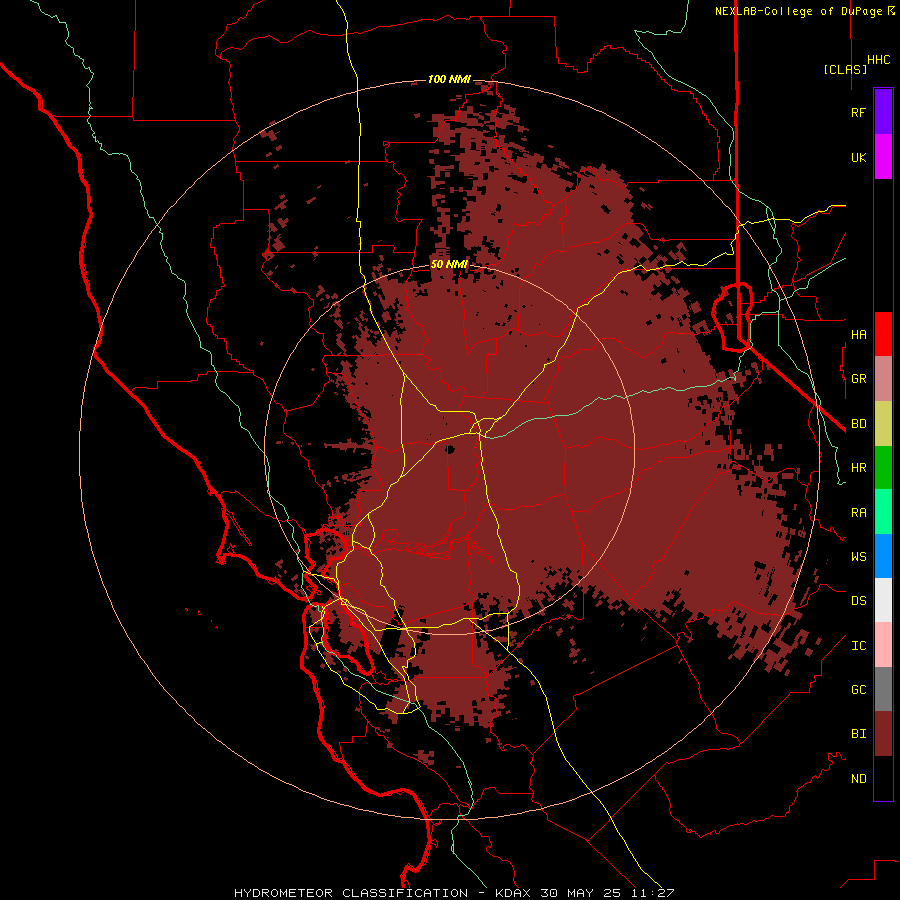Click the ND legend label
The width and height of the screenshot is (900, 900).
coord(859,779)
